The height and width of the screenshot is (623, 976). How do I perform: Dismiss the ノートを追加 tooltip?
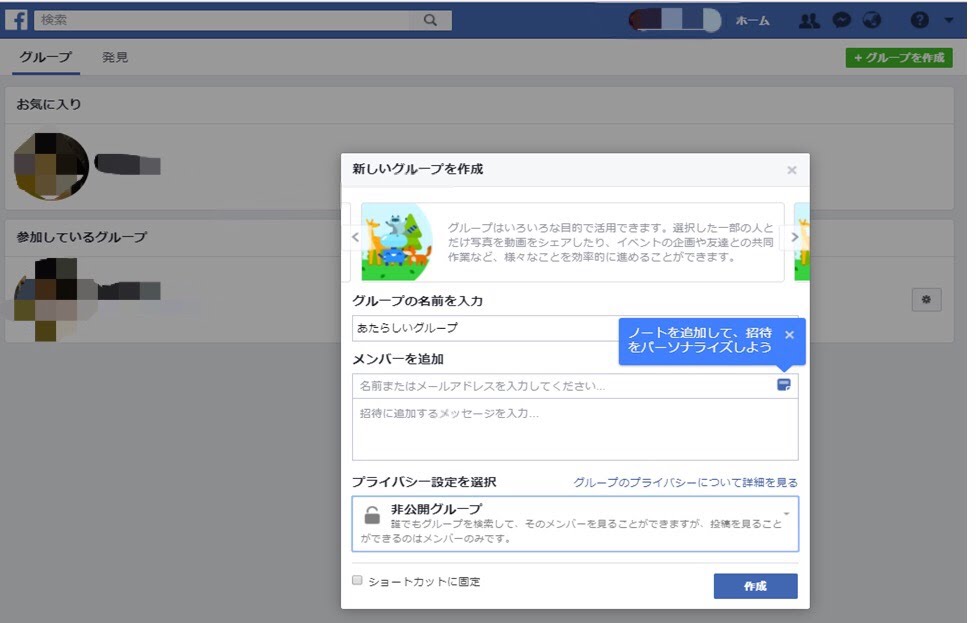pyautogui.click(x=789, y=335)
